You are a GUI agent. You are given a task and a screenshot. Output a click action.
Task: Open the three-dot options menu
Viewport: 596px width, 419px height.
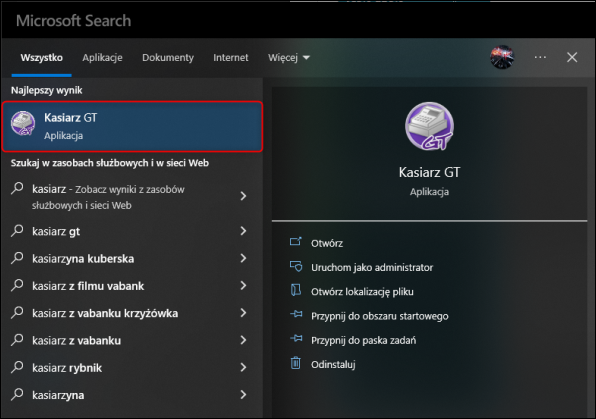(x=540, y=57)
